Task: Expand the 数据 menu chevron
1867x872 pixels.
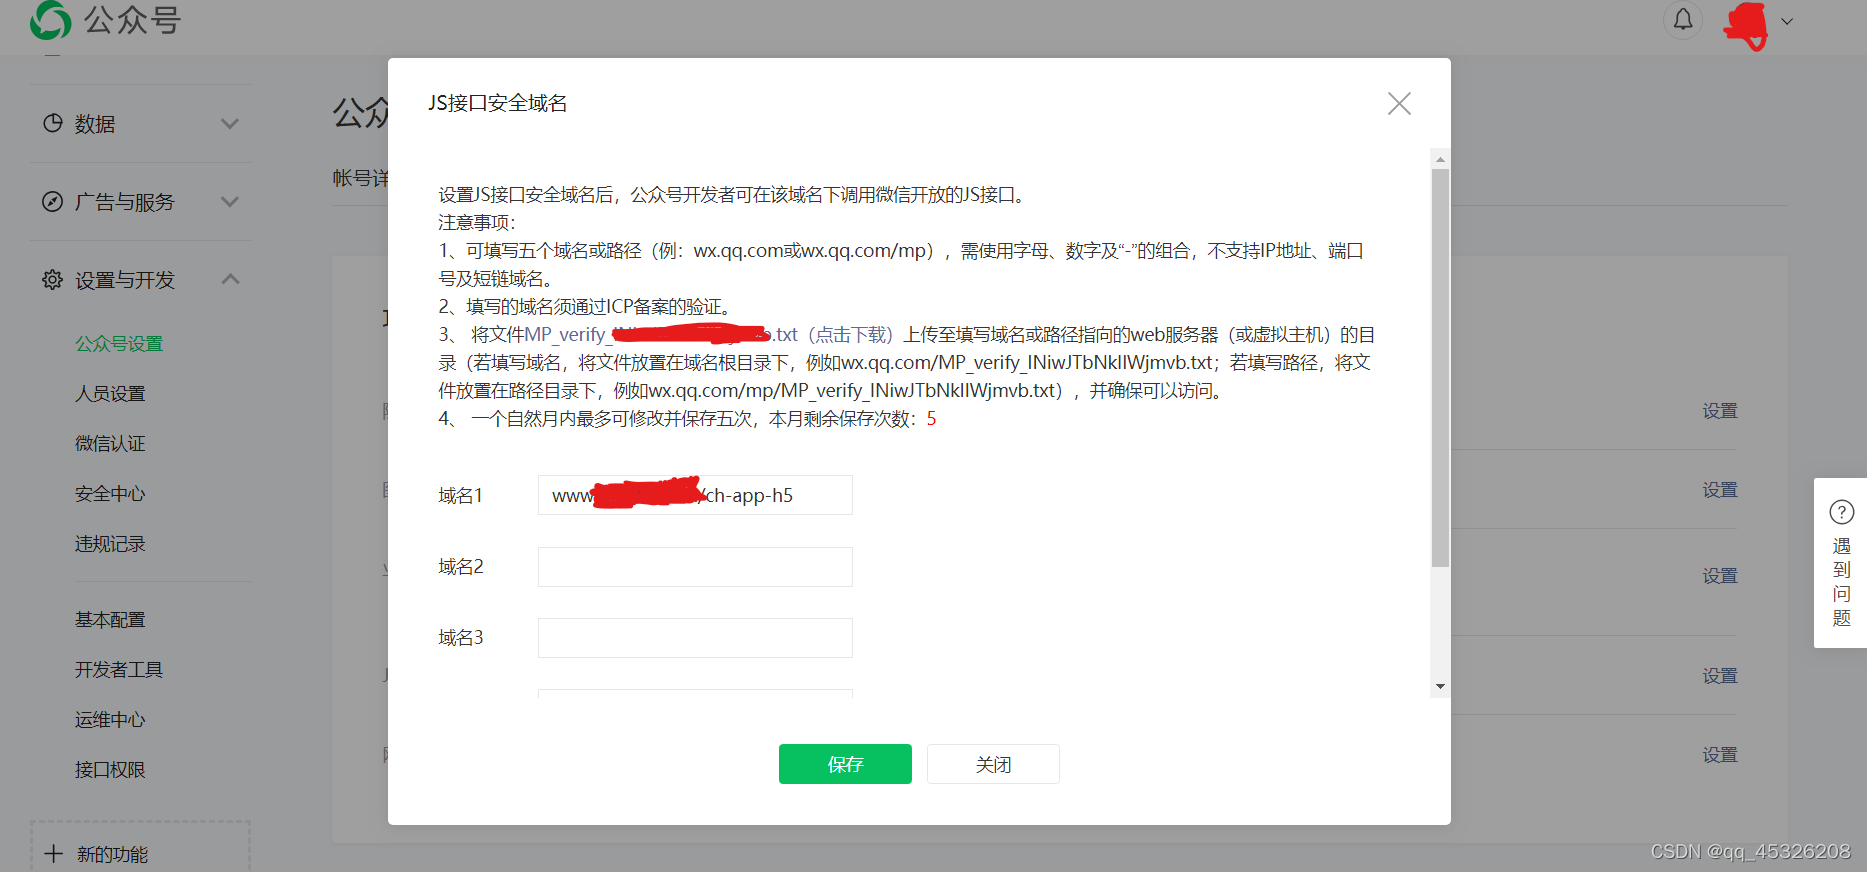Action: click(230, 124)
